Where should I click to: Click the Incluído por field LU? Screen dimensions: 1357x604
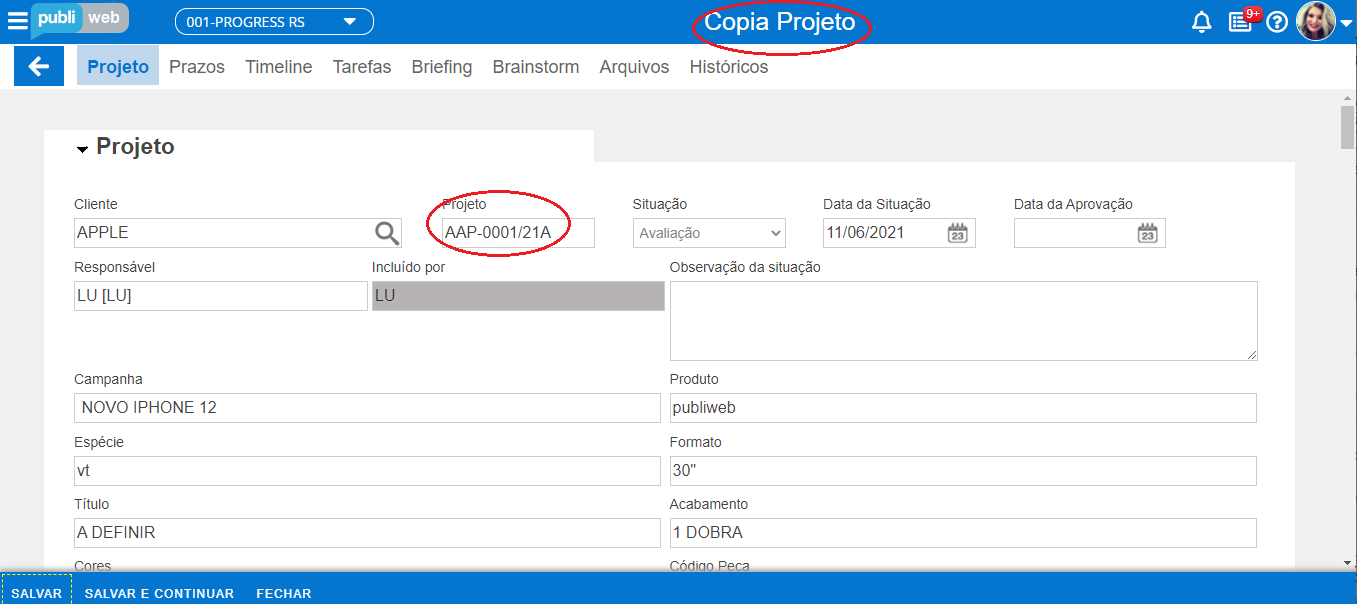pos(518,296)
